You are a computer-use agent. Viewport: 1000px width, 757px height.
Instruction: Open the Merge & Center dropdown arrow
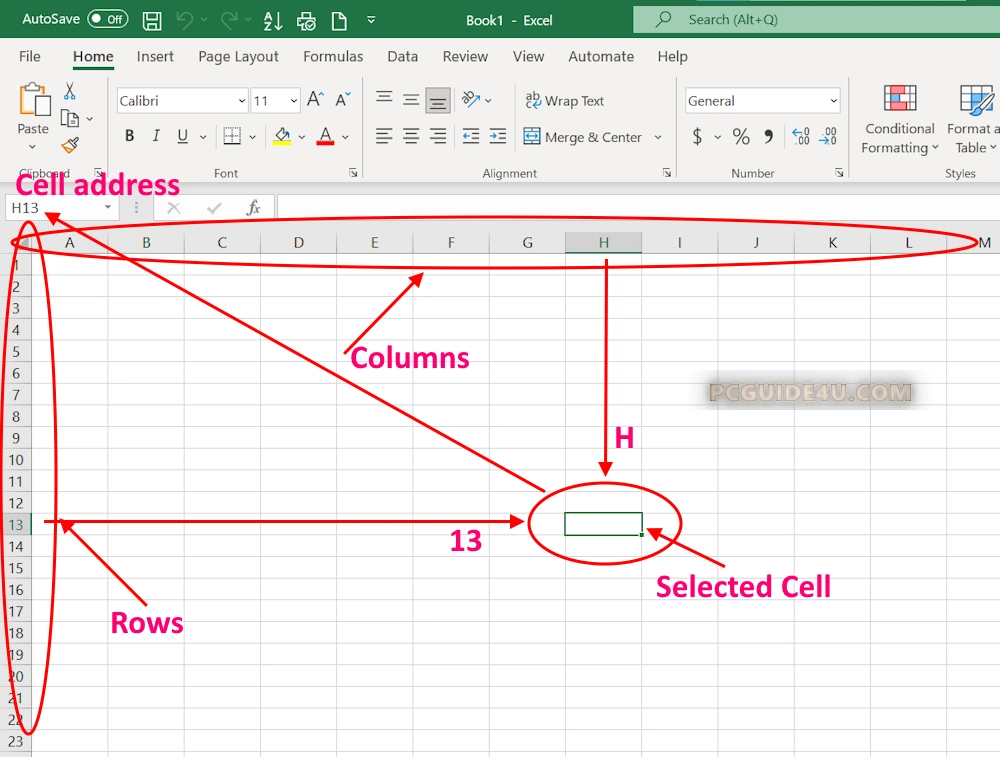click(658, 137)
